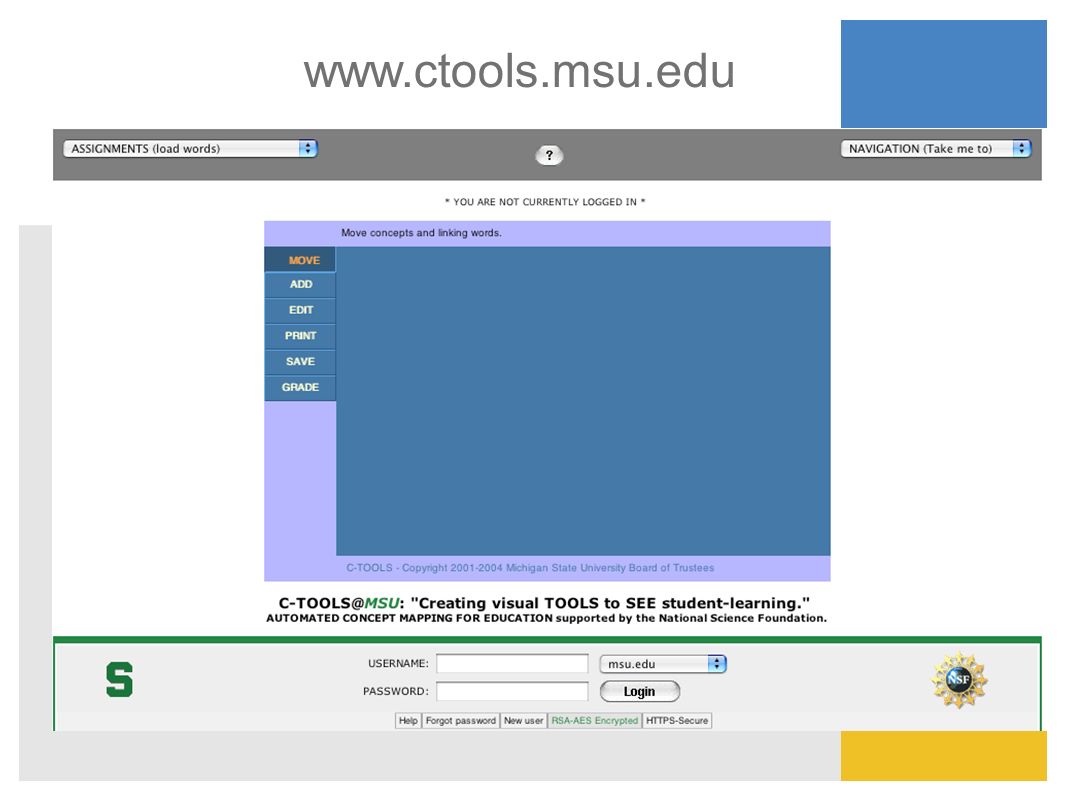1066x800 pixels.
Task: Select the SAVE tool tab
Action: coord(300,362)
